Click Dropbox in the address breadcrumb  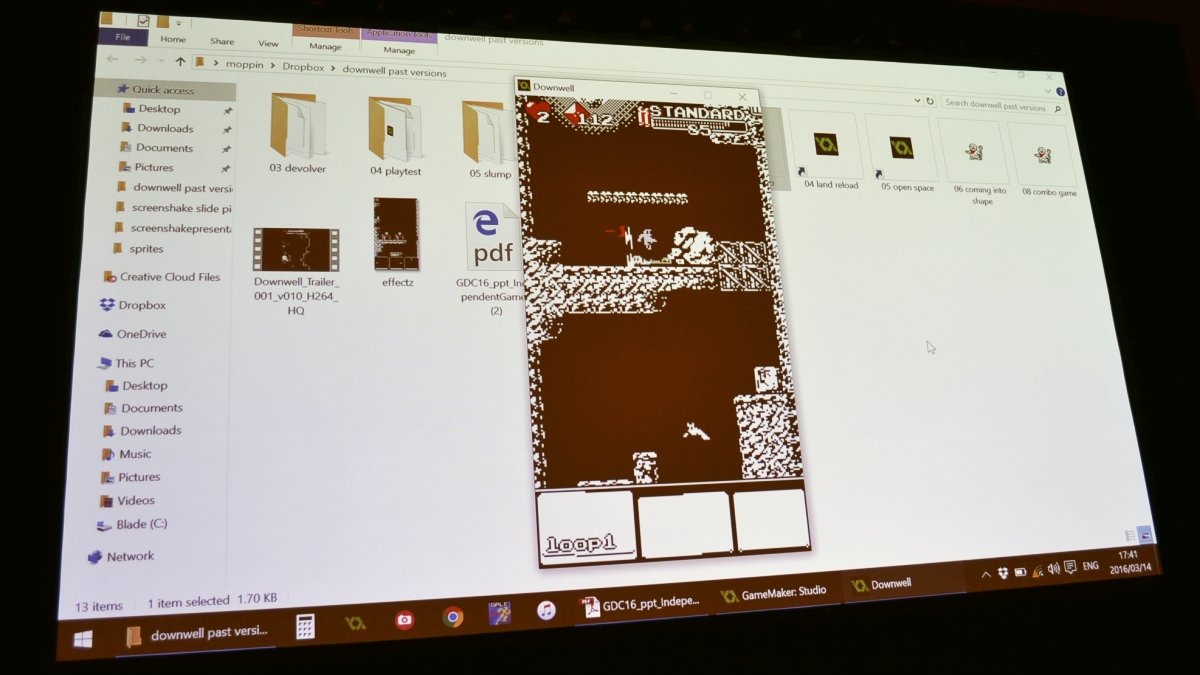pyautogui.click(x=302, y=69)
